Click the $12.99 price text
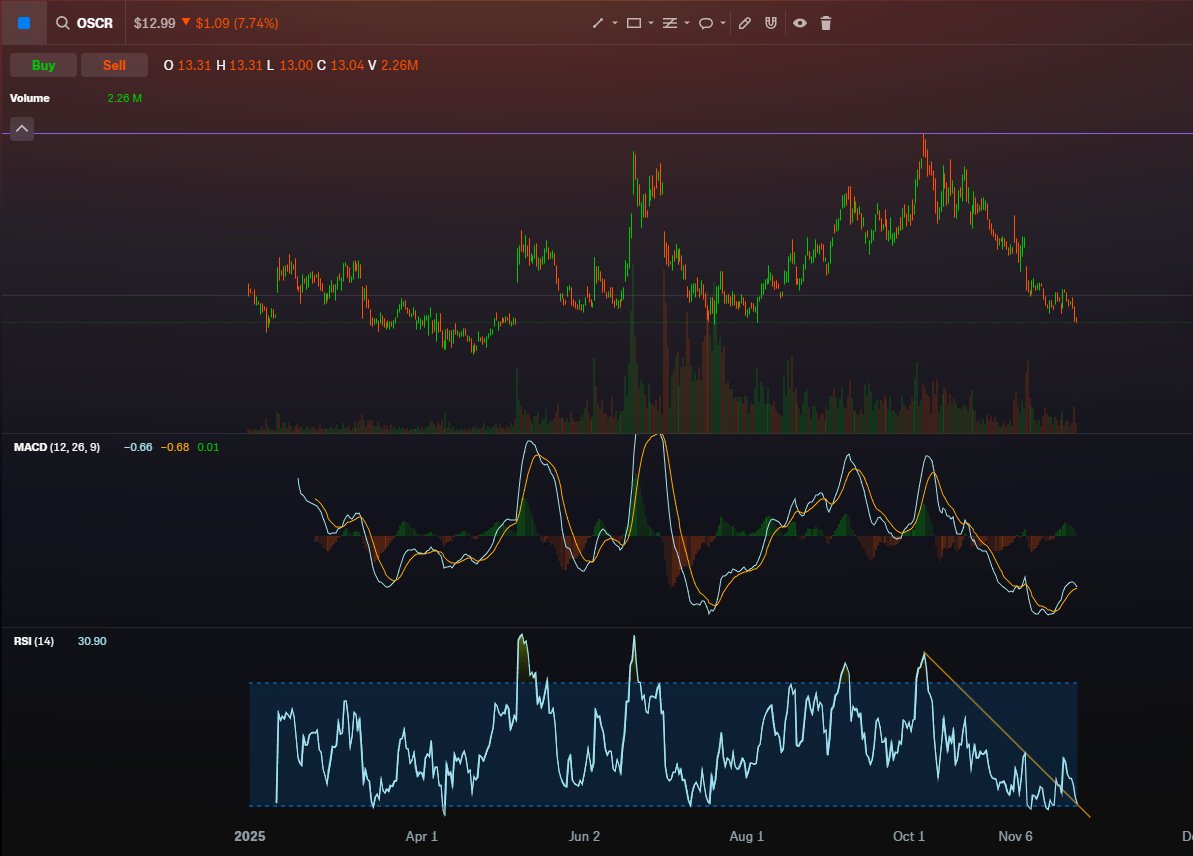Screen dimensions: 1193x856 [154, 23]
